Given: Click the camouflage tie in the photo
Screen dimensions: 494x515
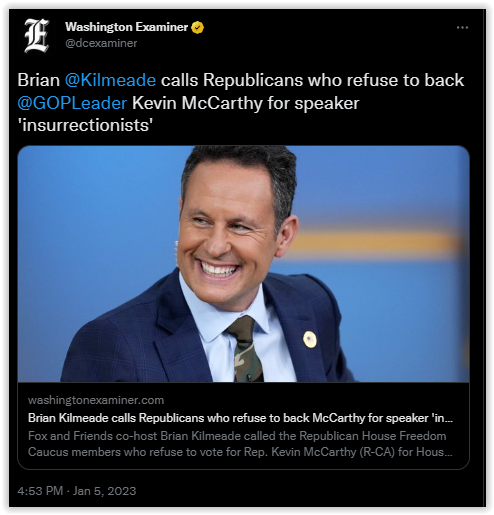Looking at the screenshot, I should pyautogui.click(x=245, y=349).
